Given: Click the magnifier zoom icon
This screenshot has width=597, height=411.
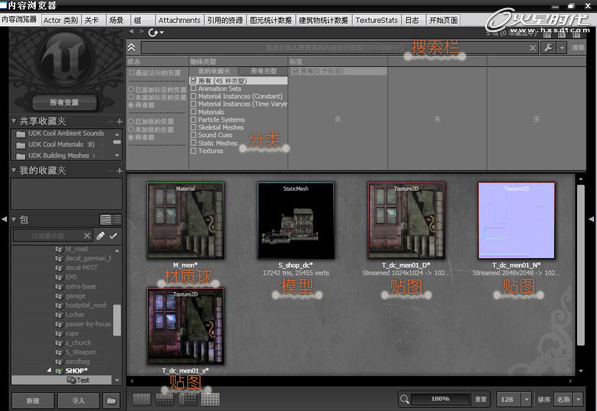Looking at the screenshot, I should (404, 399).
